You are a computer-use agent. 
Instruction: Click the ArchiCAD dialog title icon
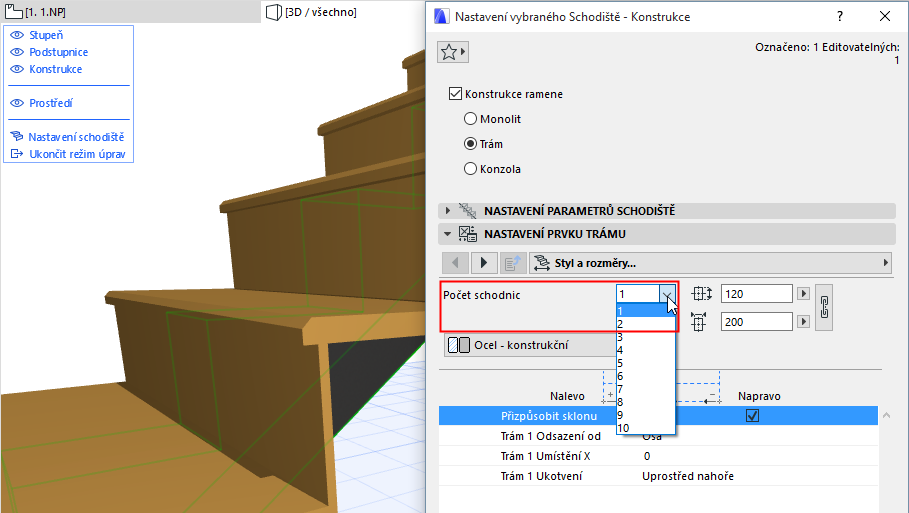coord(442,16)
